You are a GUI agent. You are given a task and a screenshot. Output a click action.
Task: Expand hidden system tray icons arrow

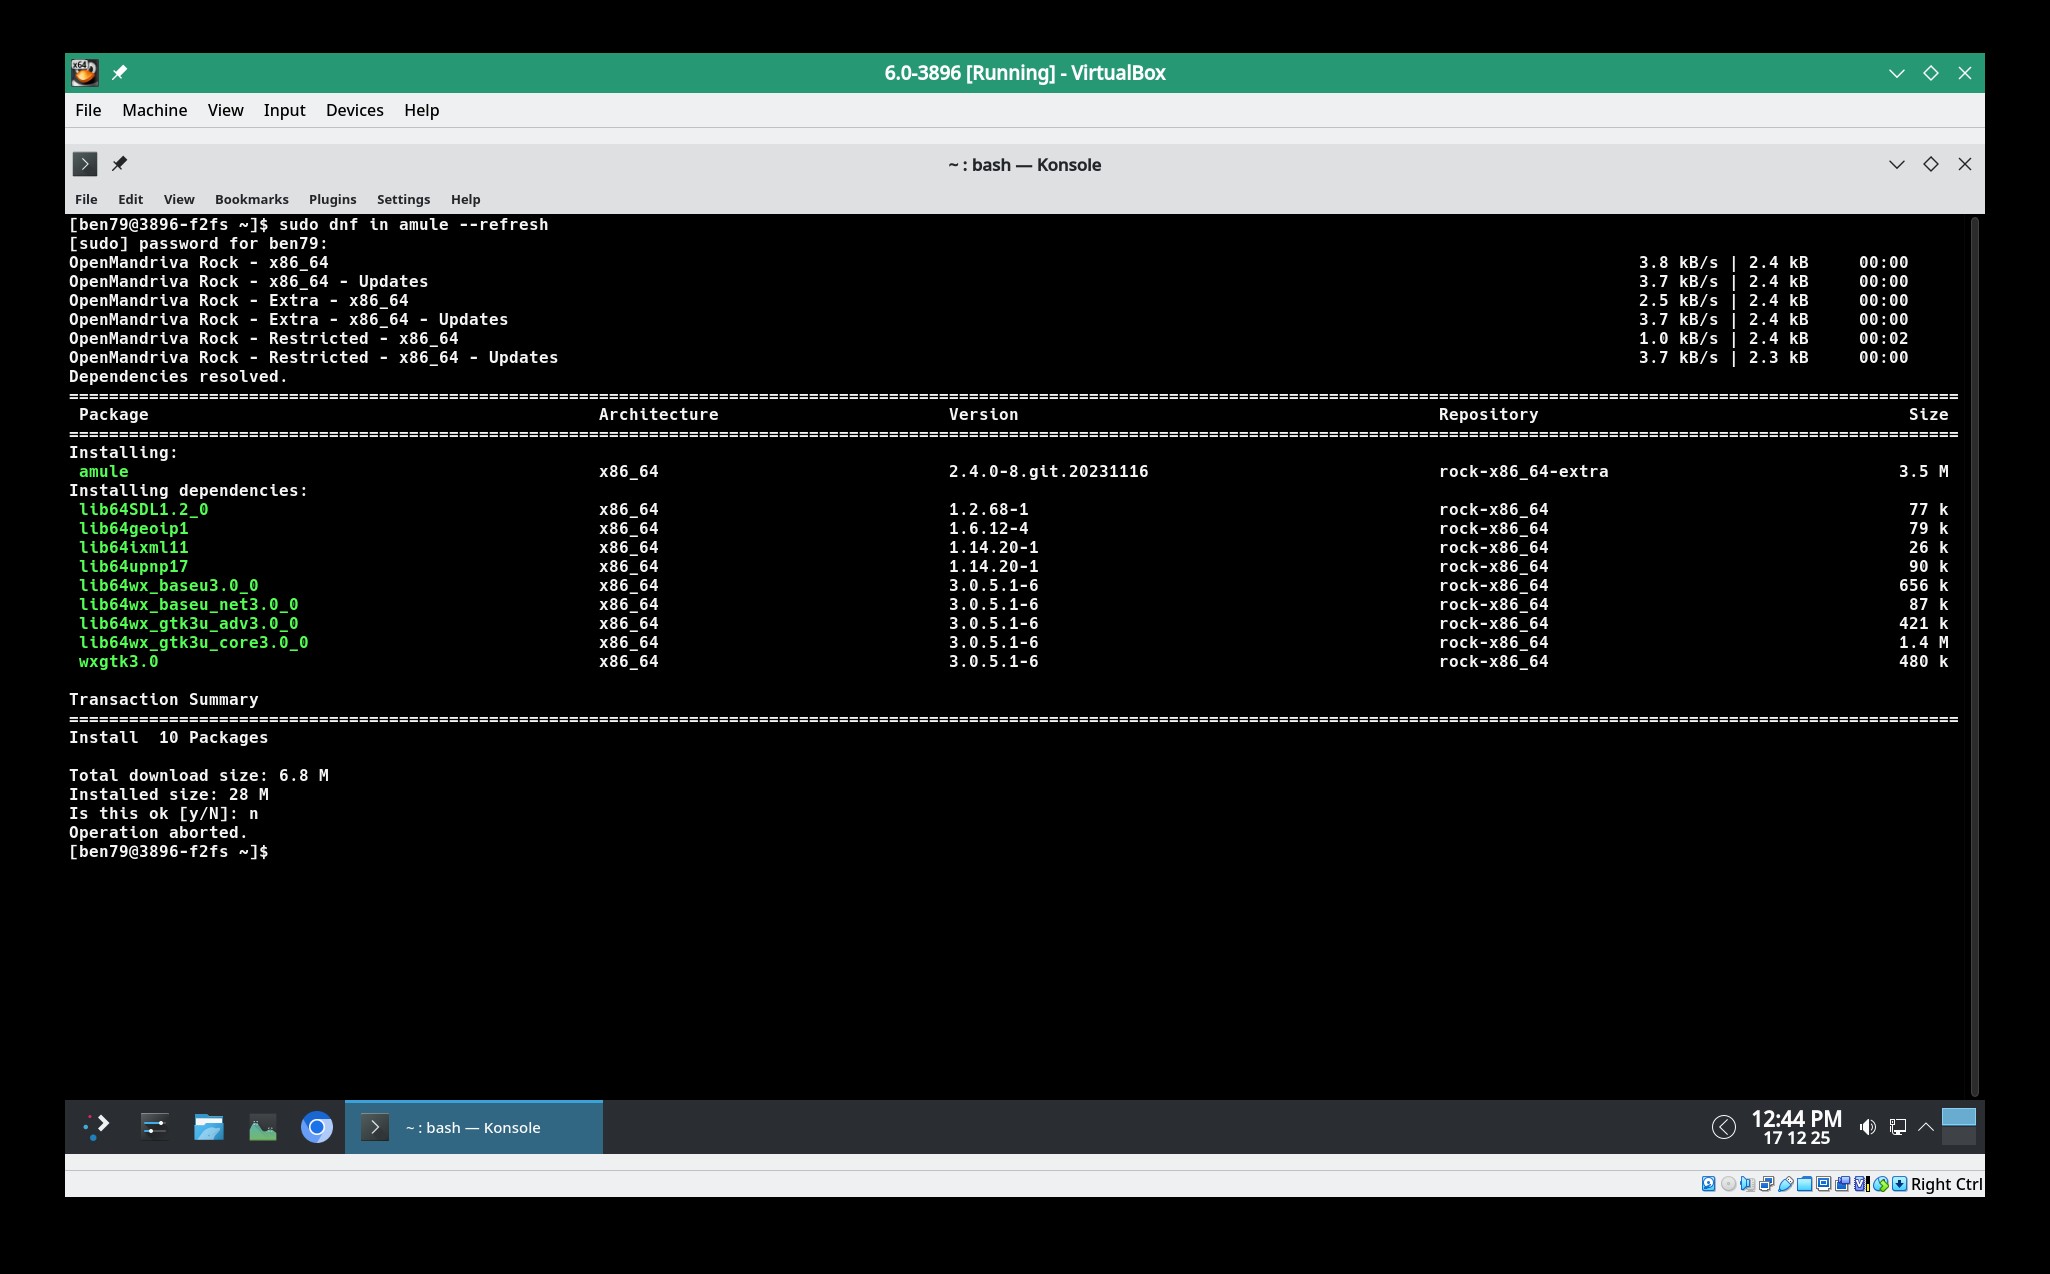tap(1925, 1127)
